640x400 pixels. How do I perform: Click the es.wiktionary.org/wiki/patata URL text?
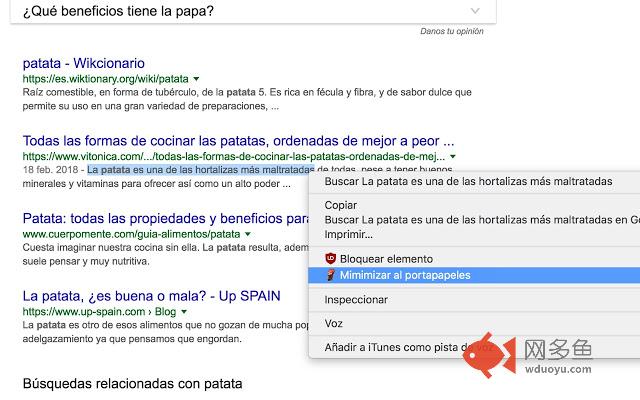(105, 78)
